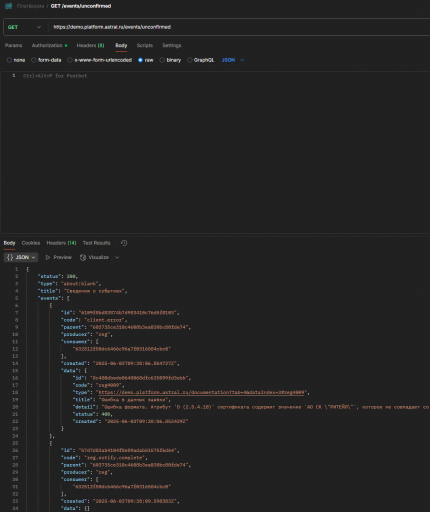Screen dimensions: 430x512
Task: Click the "events": [ line
Action: point(54,298)
